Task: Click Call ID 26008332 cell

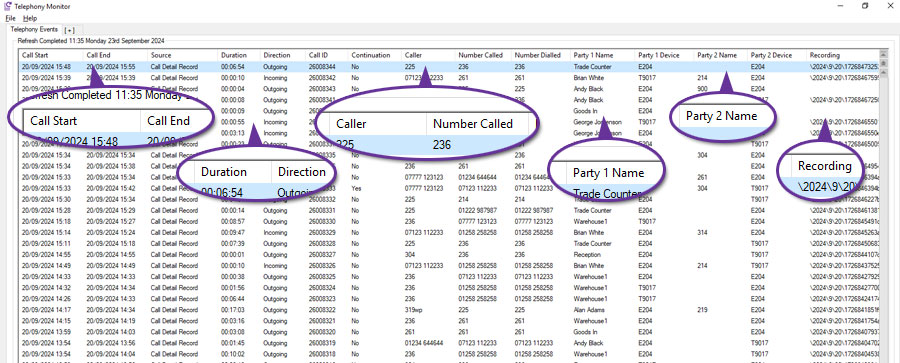Action: pyautogui.click(x=322, y=199)
